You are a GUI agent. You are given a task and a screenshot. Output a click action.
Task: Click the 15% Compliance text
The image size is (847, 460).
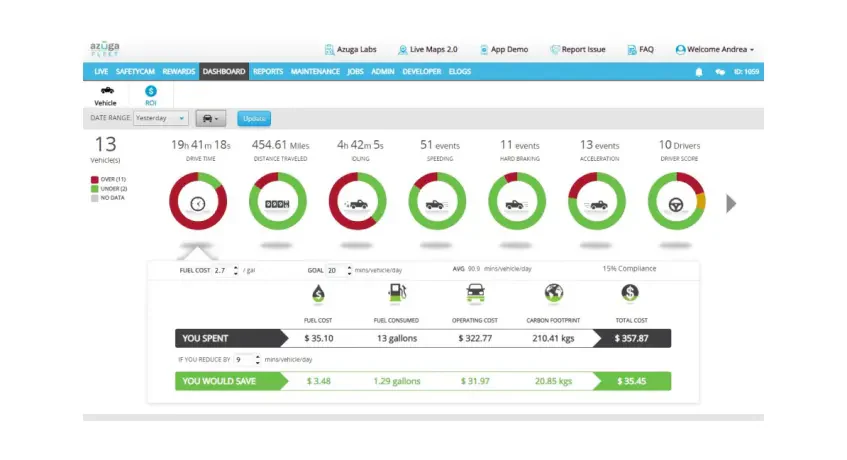629,268
